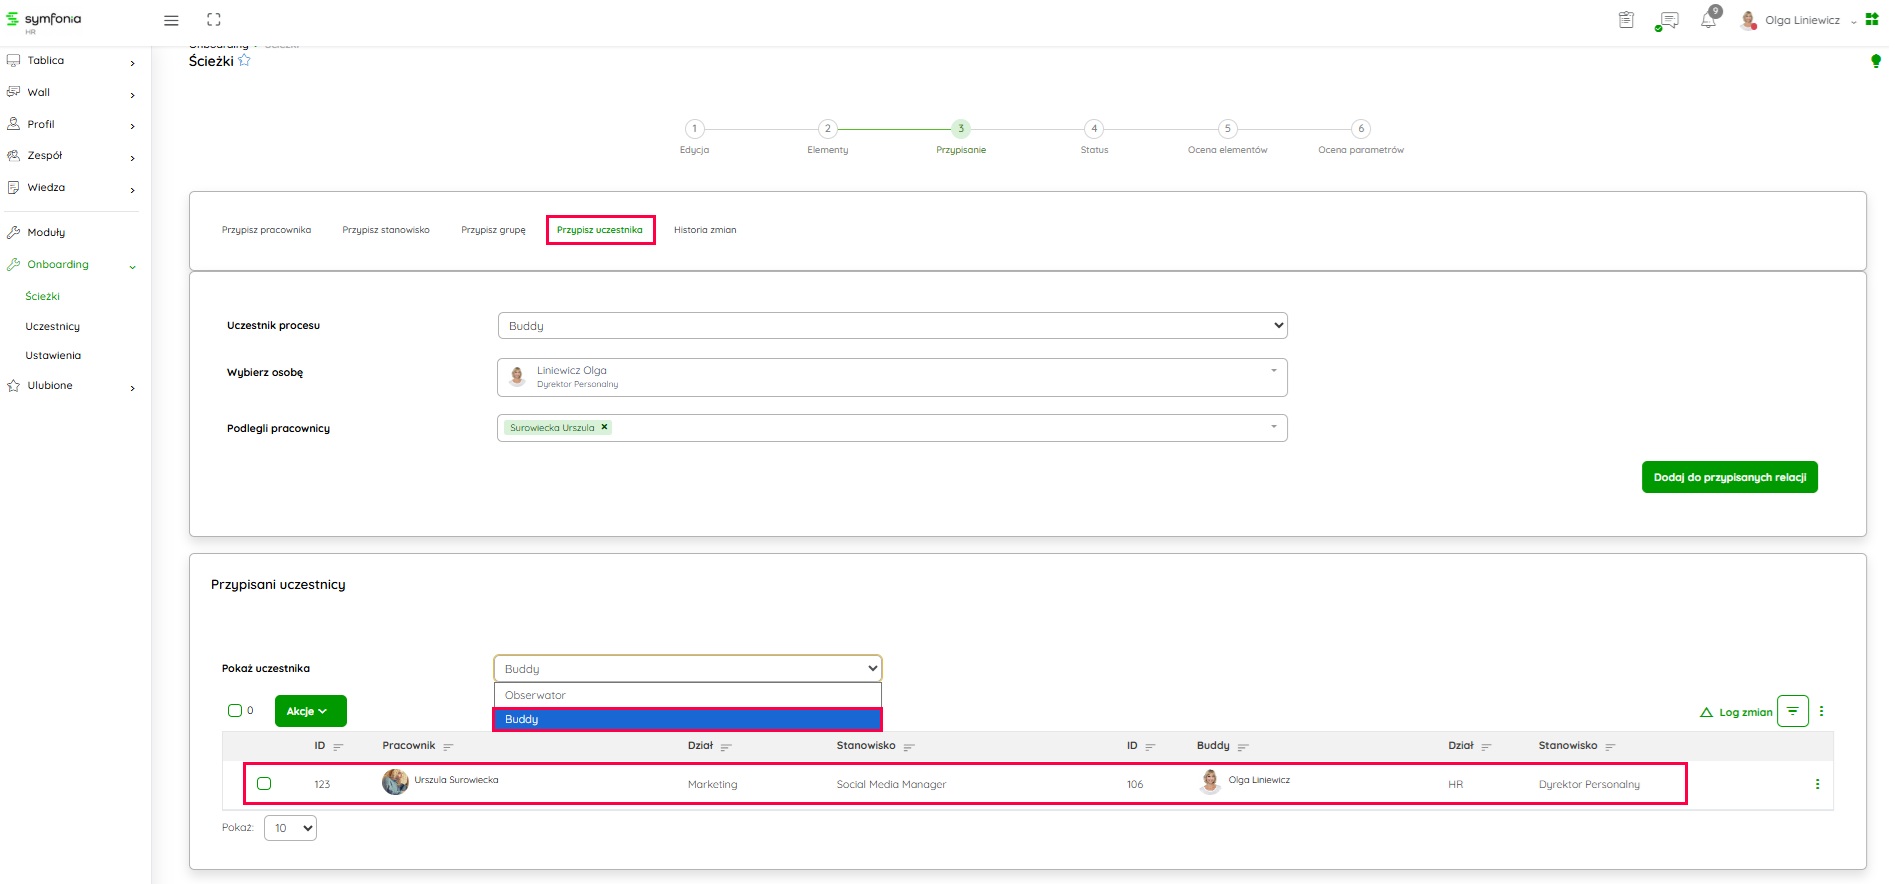The height and width of the screenshot is (884, 1895).
Task: Open the rows-per-page Pokaż dropdown
Action: click(x=290, y=828)
